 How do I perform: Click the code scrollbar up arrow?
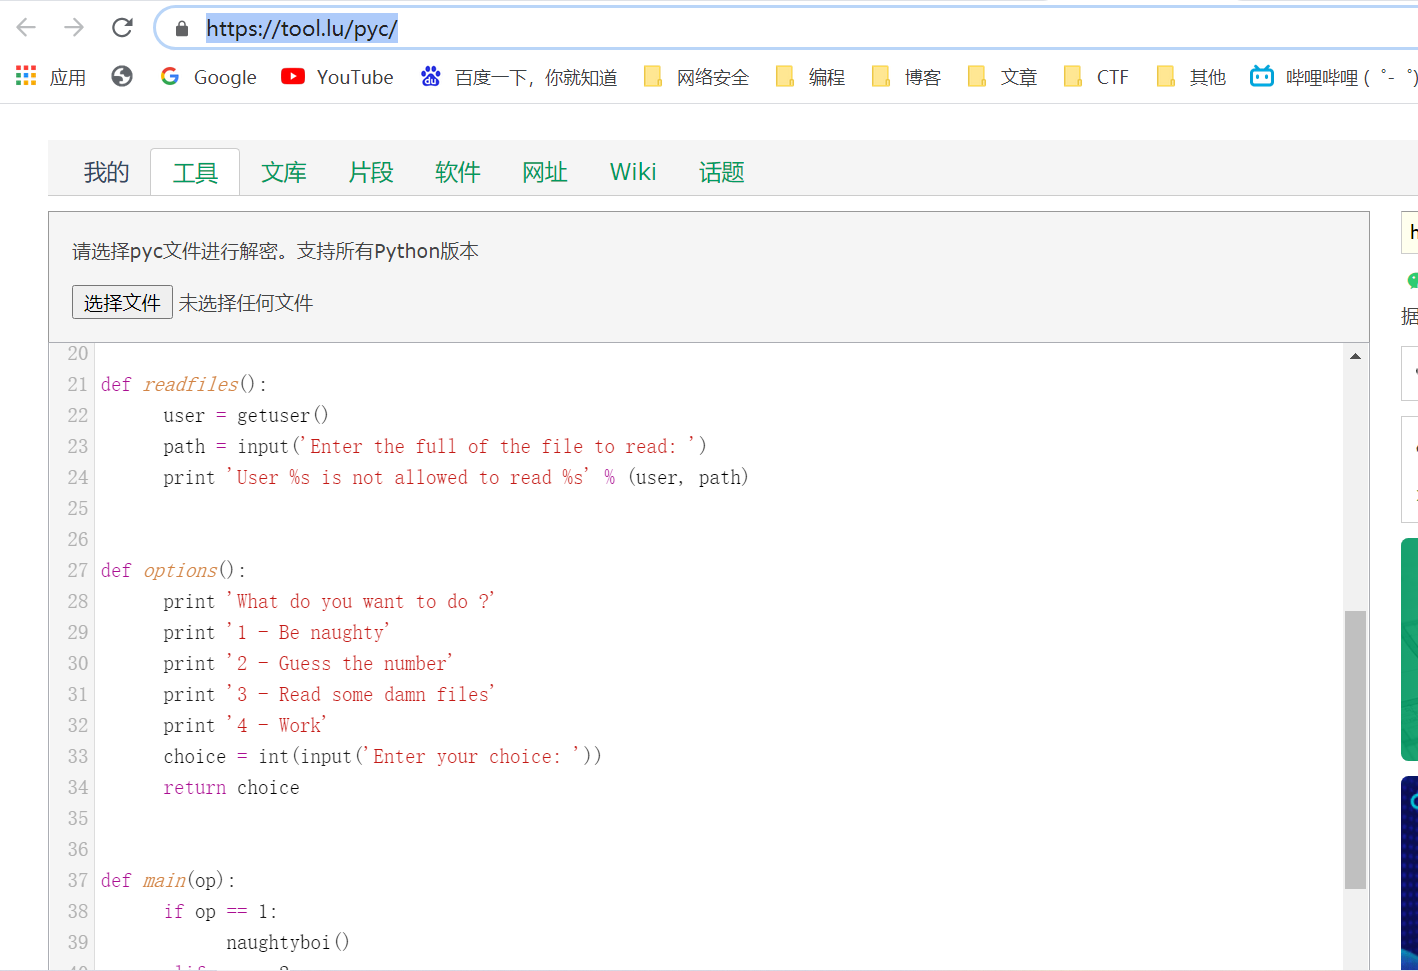(1355, 356)
